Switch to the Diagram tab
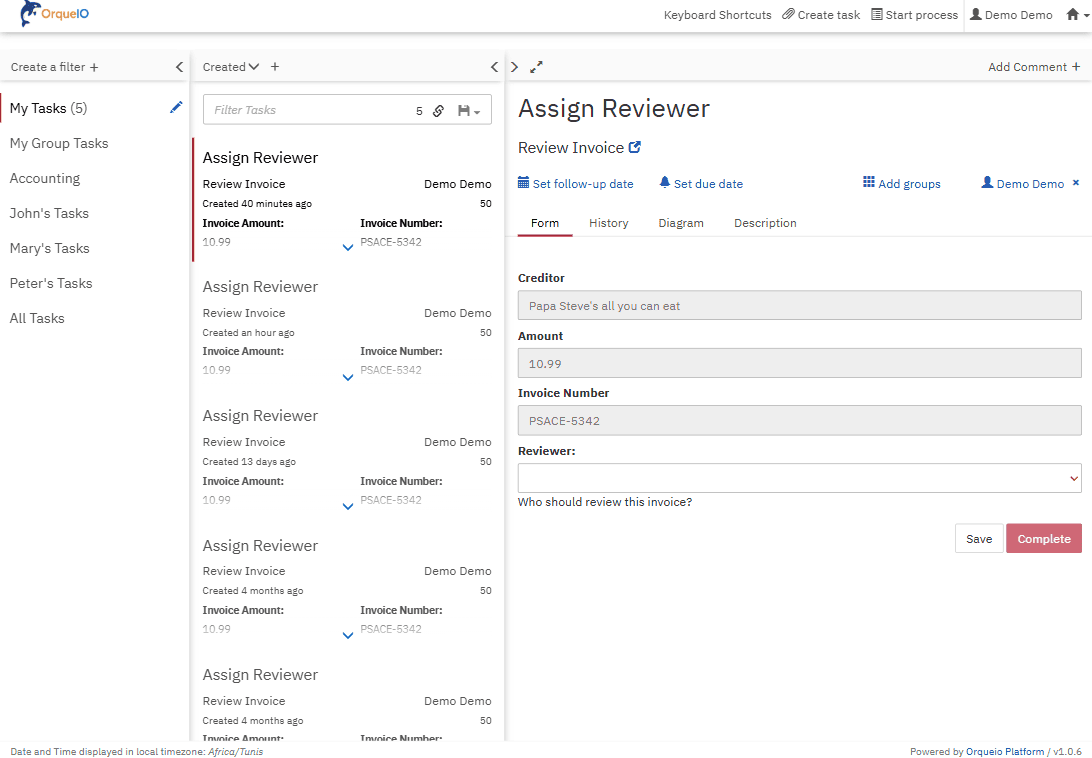 pos(681,223)
